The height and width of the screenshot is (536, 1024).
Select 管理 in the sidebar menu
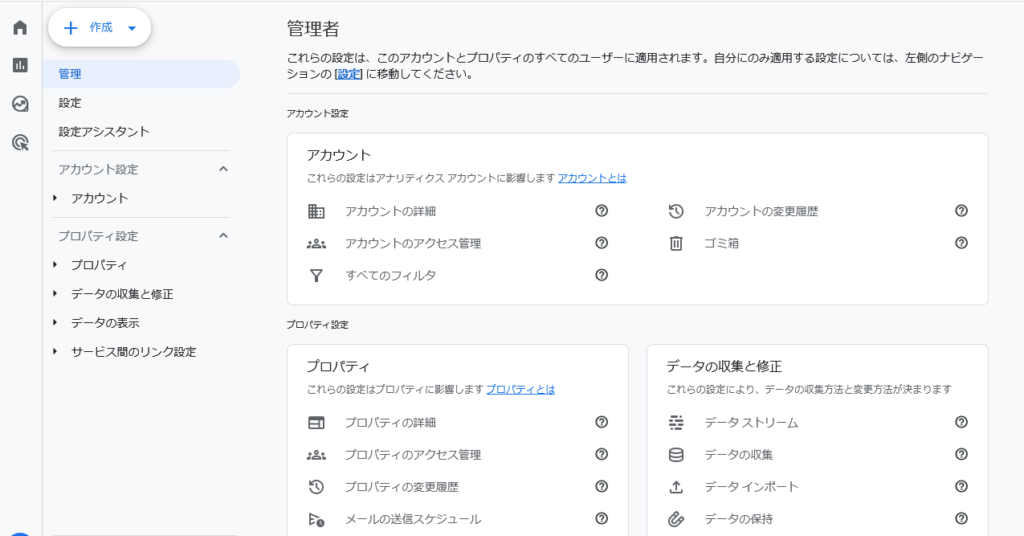pos(70,74)
